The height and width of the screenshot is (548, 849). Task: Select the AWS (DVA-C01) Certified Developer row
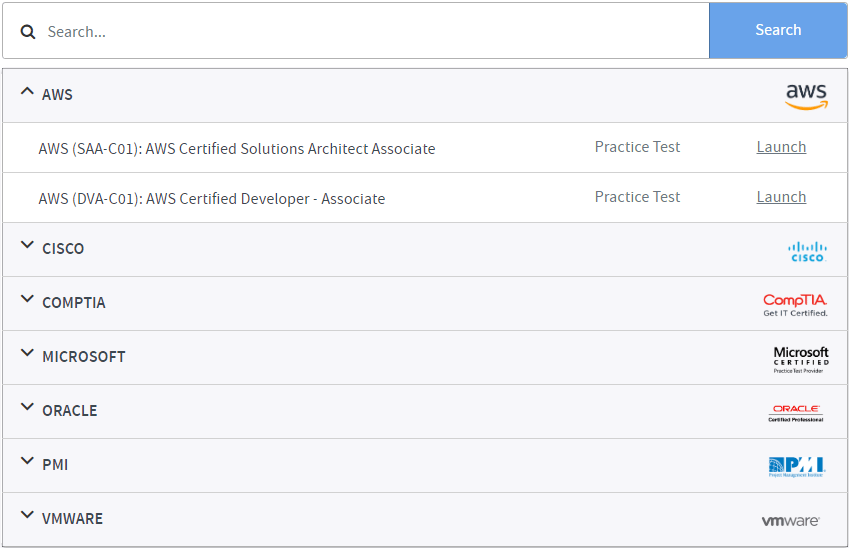click(212, 199)
